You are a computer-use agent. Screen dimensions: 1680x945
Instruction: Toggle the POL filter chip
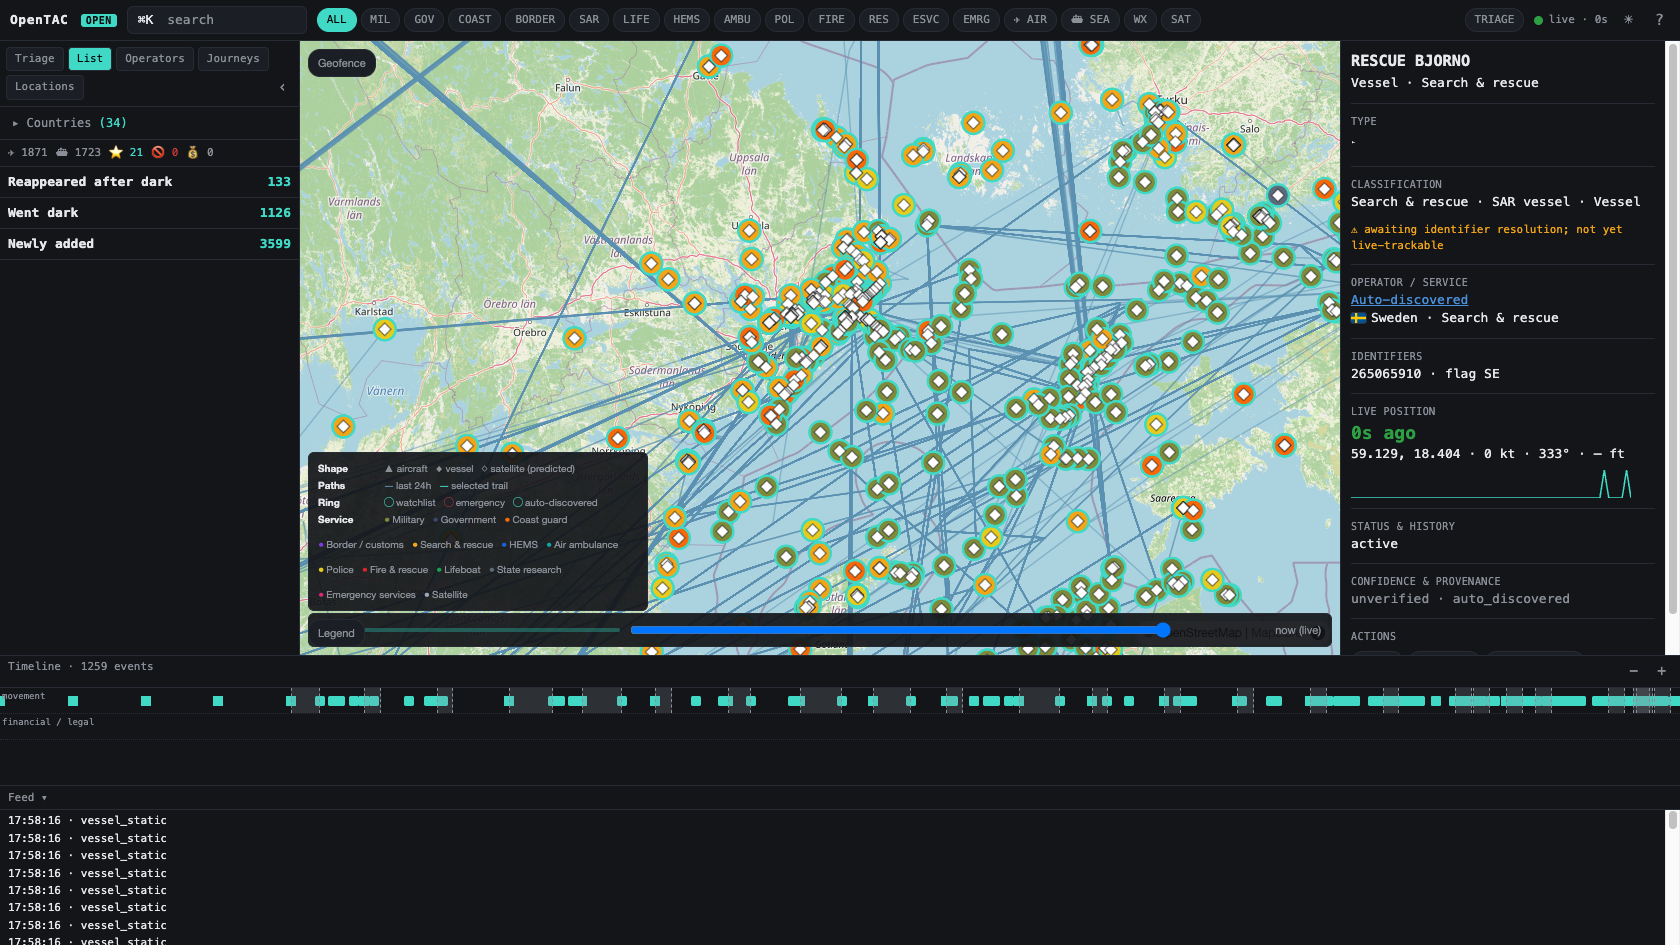click(x=784, y=20)
